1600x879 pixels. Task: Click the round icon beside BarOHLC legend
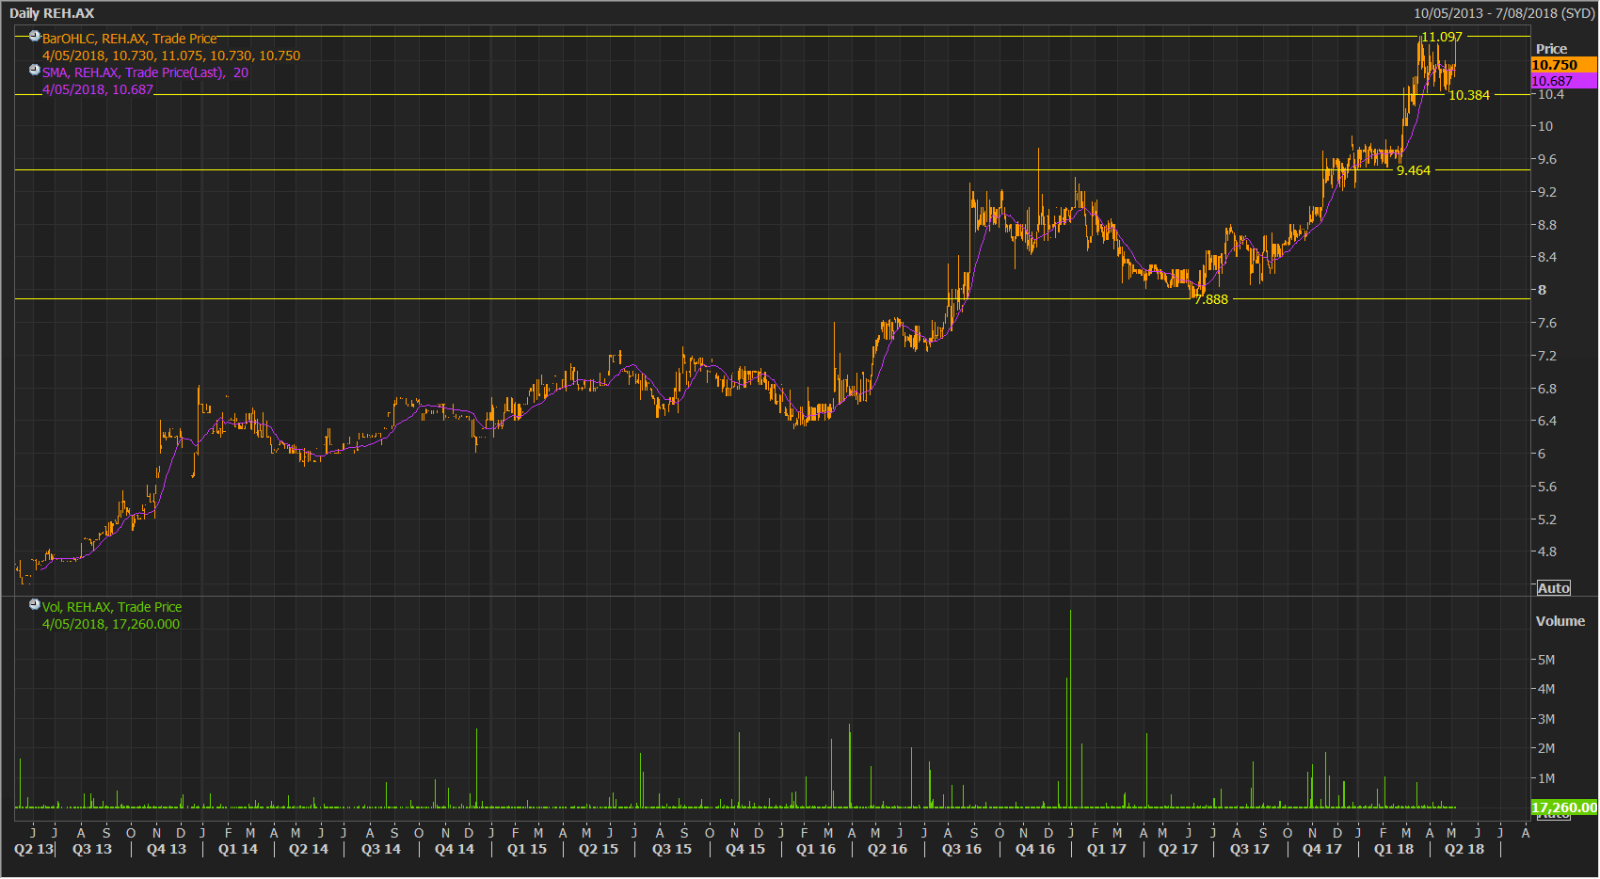[x=34, y=36]
